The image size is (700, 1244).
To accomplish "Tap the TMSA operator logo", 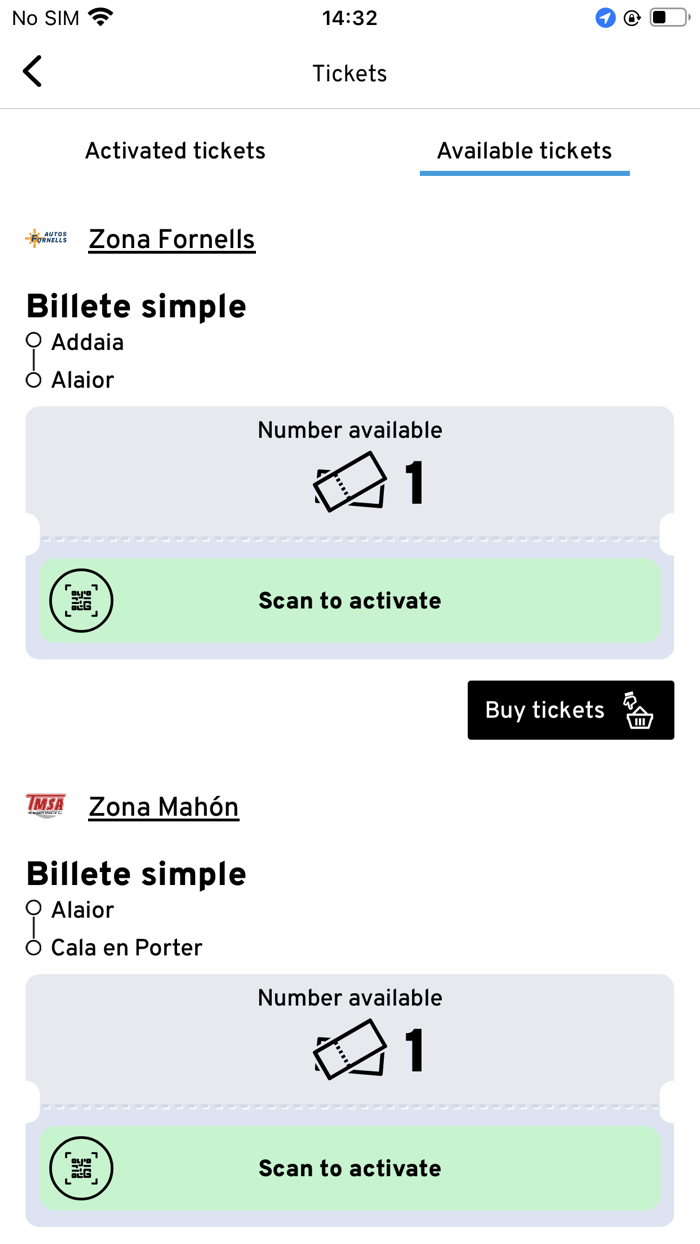I will click(x=46, y=806).
